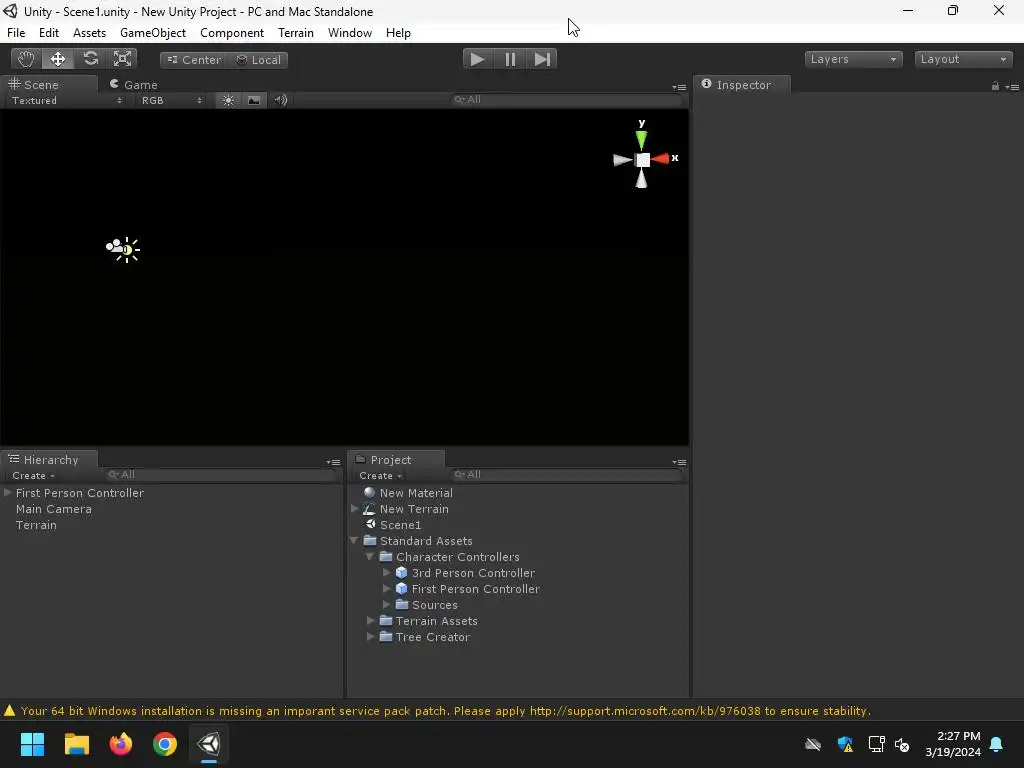Select the Hierarchy tab
The image size is (1024, 768).
pyautogui.click(x=50, y=459)
